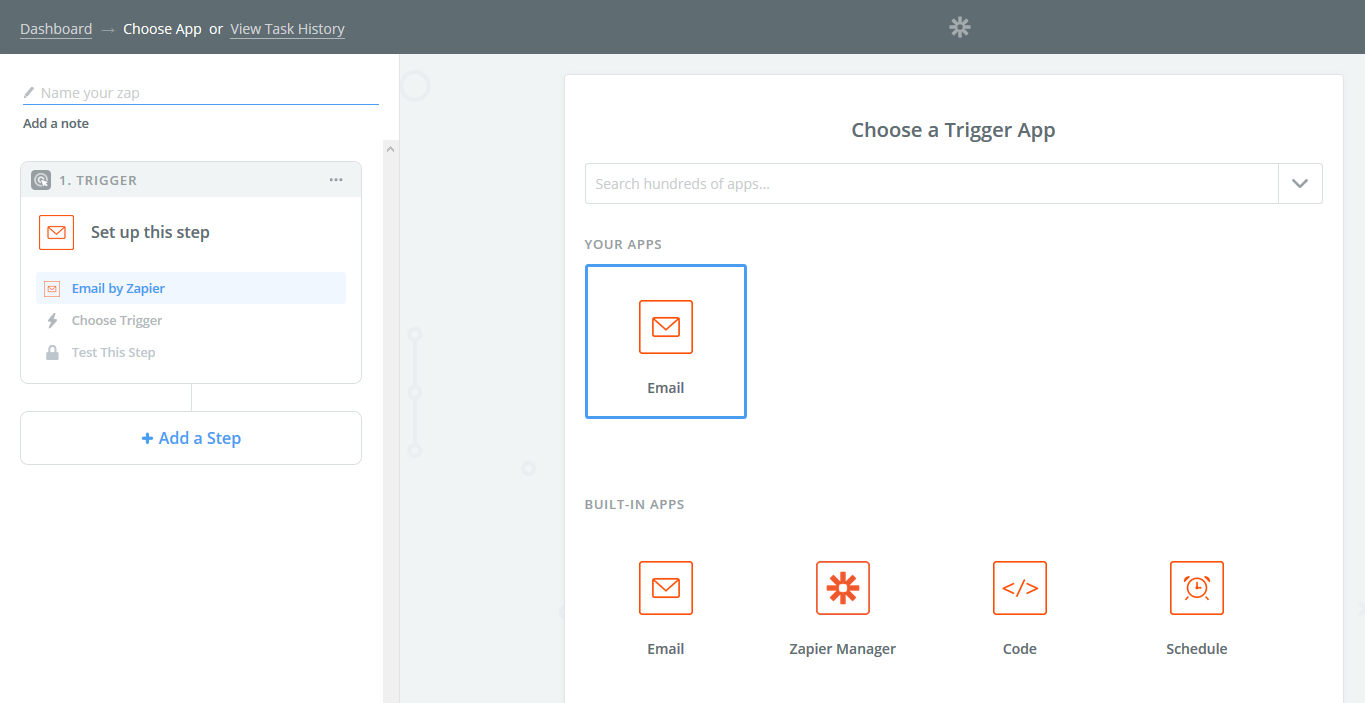Open the three-dot menu on Trigger step

pos(336,180)
